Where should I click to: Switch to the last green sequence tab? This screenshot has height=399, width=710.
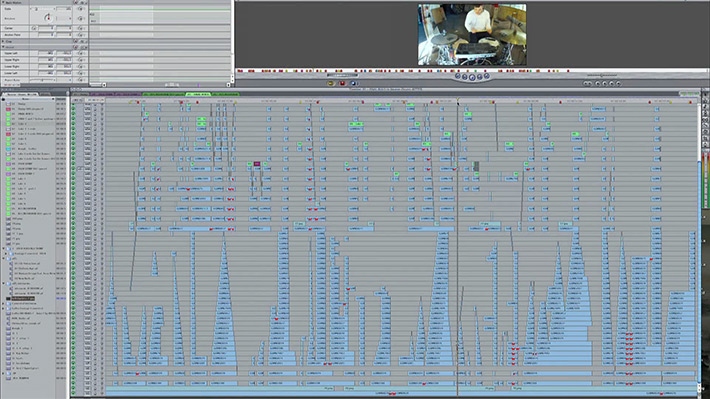coord(225,94)
